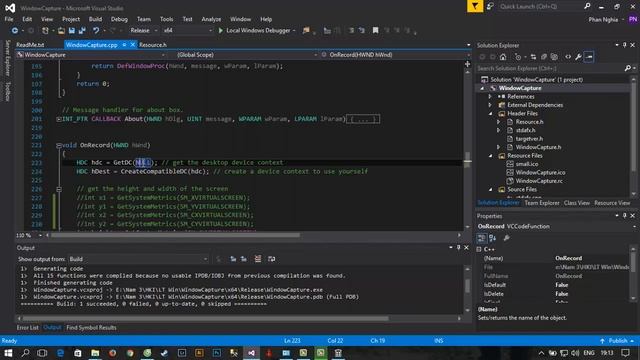Viewport: 640px width, 360px height.
Task: Click the bookmark icon in the toolbar
Action: coord(376,31)
